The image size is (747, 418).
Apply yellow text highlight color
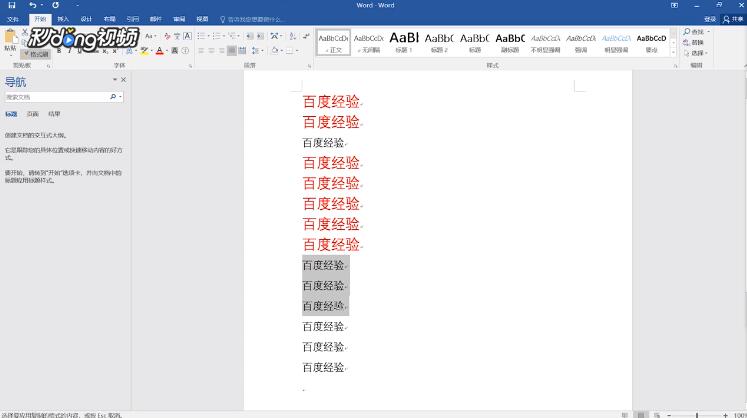pos(143,51)
